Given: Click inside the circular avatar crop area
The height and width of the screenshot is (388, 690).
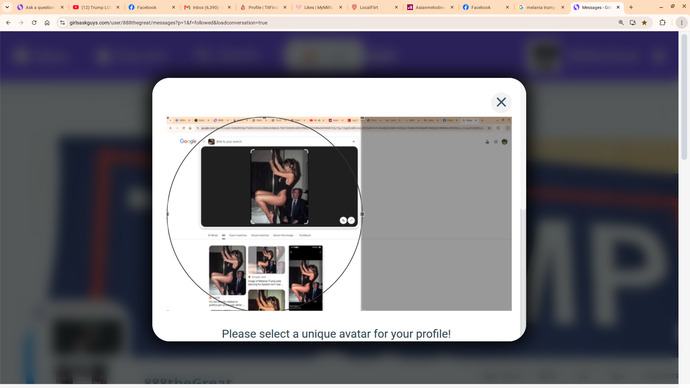Looking at the screenshot, I should (264, 214).
